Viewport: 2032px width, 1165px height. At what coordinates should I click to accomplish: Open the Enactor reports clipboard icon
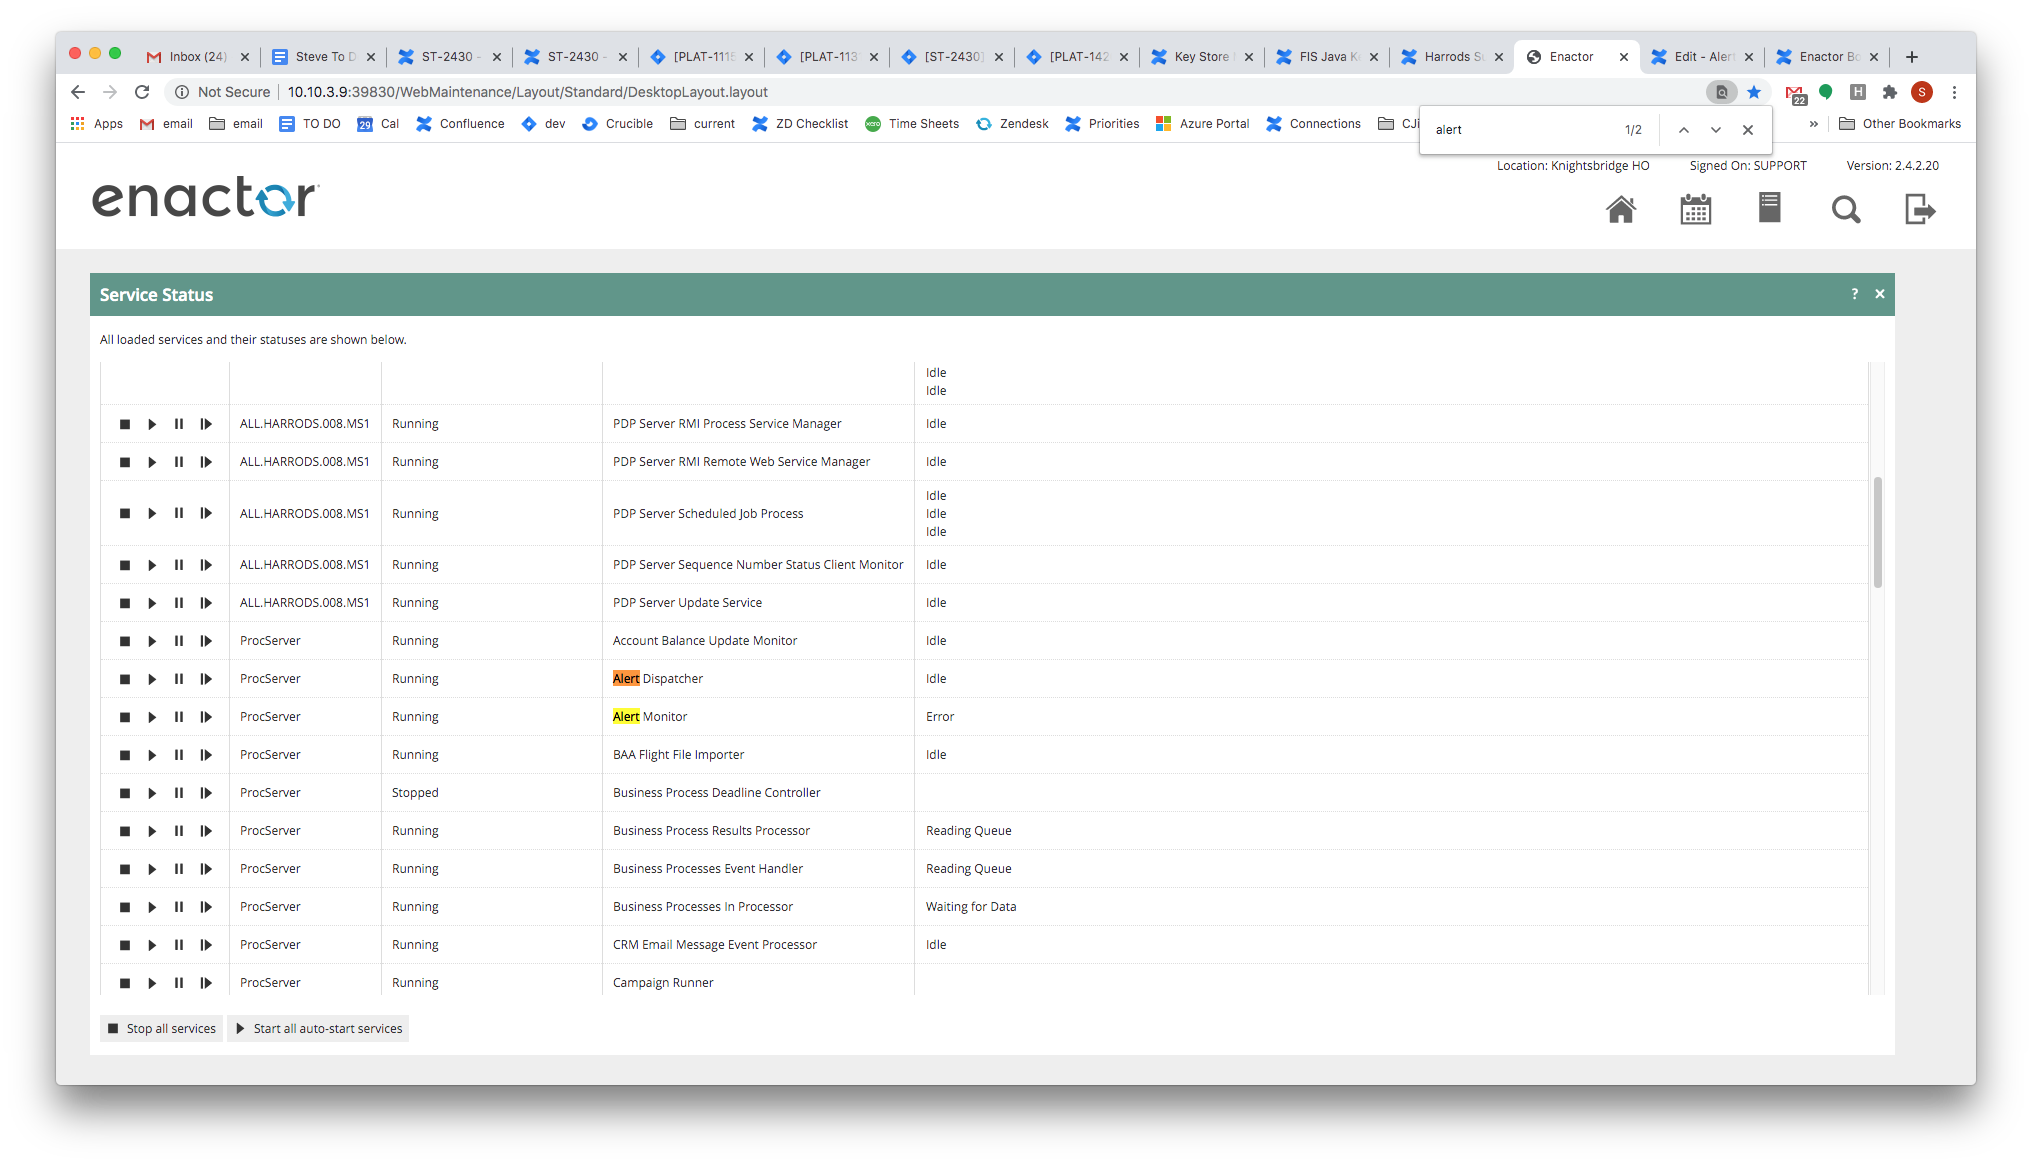tap(1769, 209)
